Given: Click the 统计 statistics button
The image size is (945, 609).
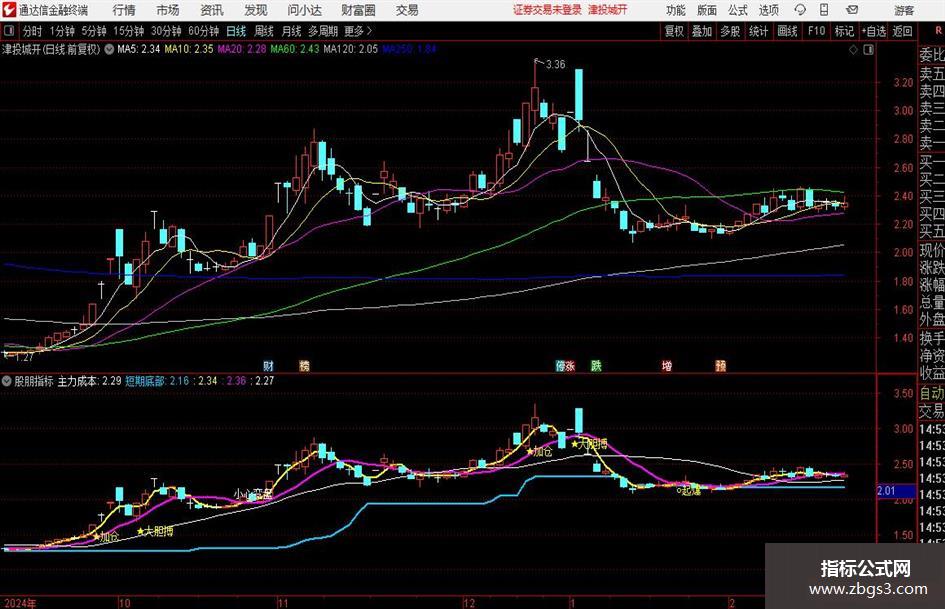Looking at the screenshot, I should [758, 31].
